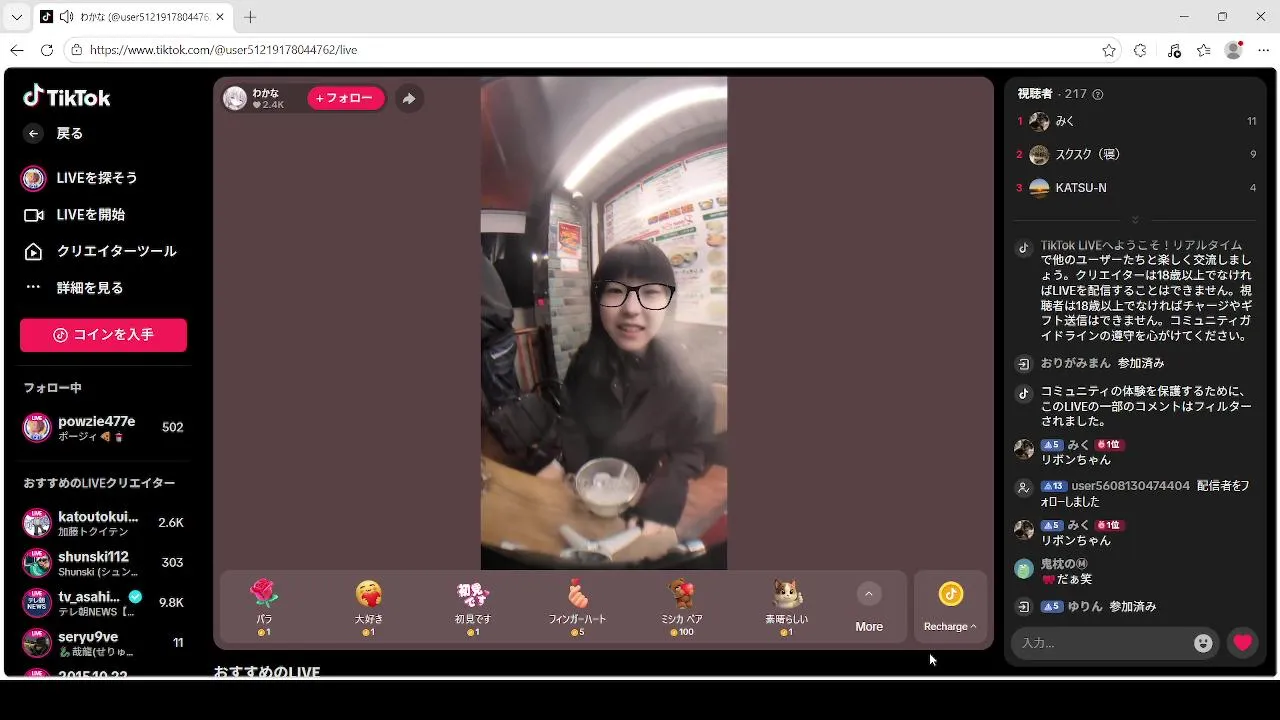
Task: Expand More gifts
Action: (x=869, y=607)
